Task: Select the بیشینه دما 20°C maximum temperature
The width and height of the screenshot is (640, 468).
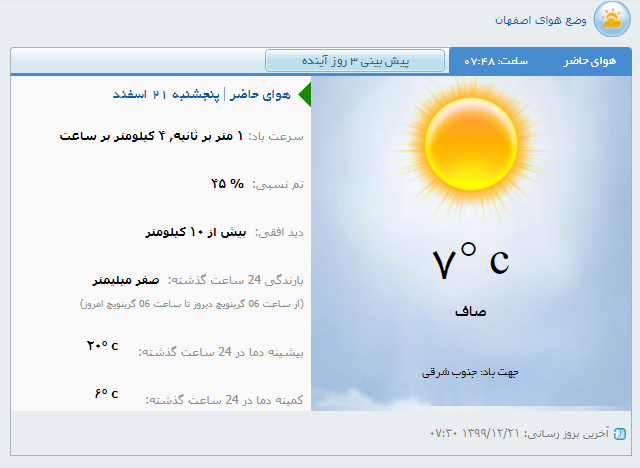Action: click(x=102, y=346)
